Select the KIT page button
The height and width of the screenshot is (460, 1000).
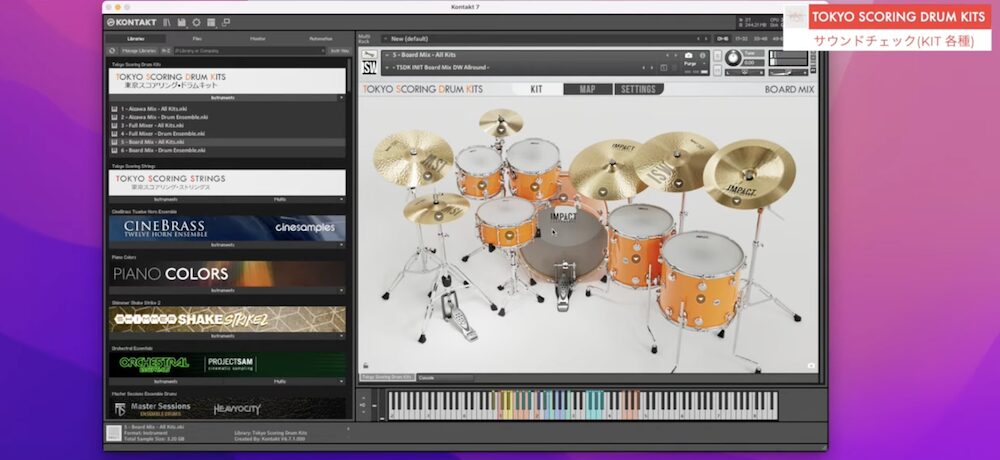pyautogui.click(x=536, y=89)
